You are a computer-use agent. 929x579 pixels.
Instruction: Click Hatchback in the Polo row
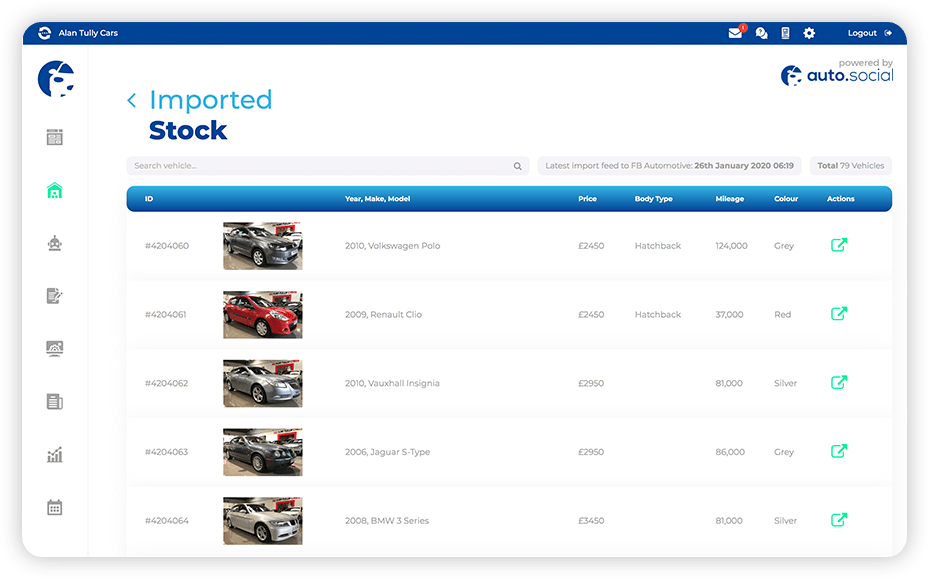pos(658,246)
